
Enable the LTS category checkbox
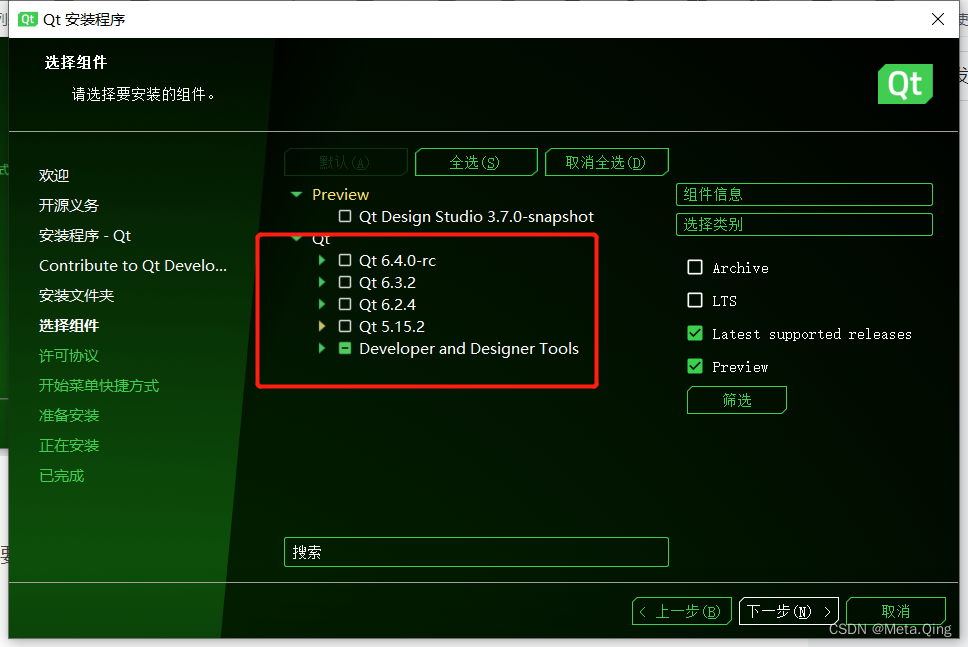[695, 300]
